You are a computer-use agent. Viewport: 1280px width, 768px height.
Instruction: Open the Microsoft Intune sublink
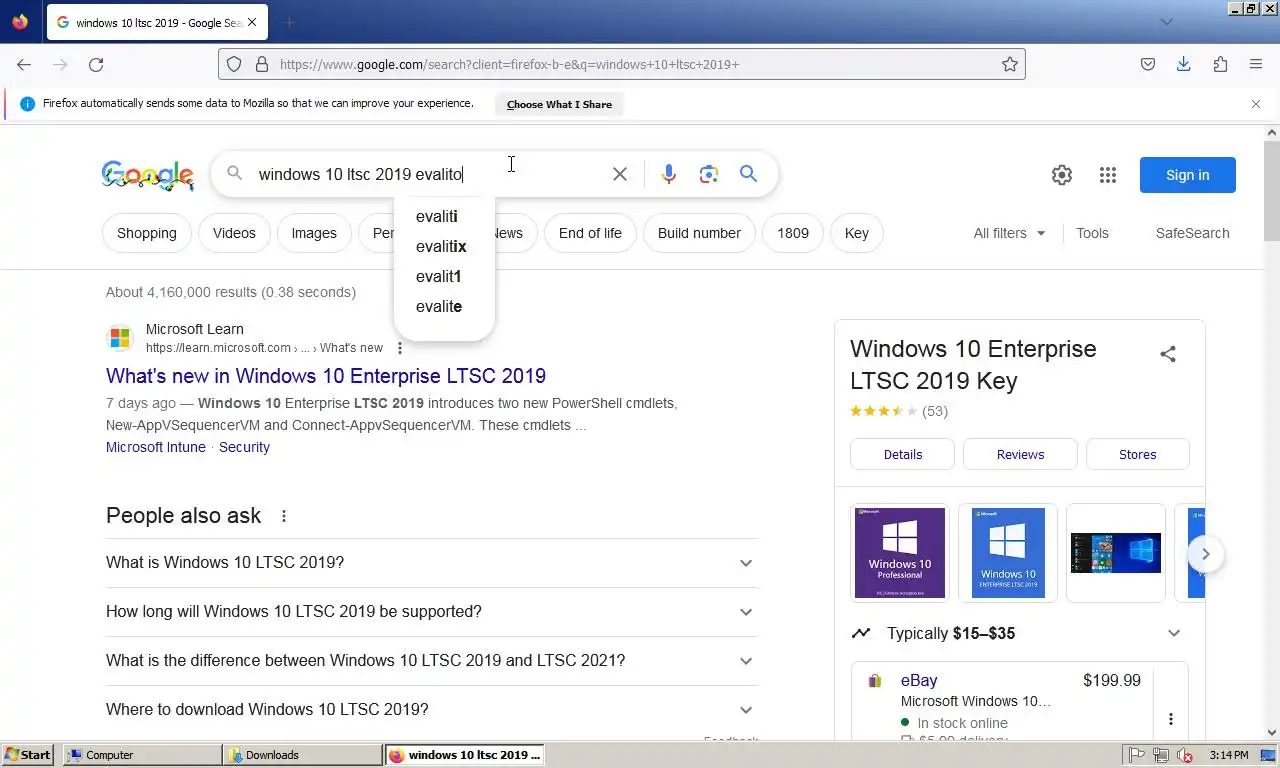[156, 447]
